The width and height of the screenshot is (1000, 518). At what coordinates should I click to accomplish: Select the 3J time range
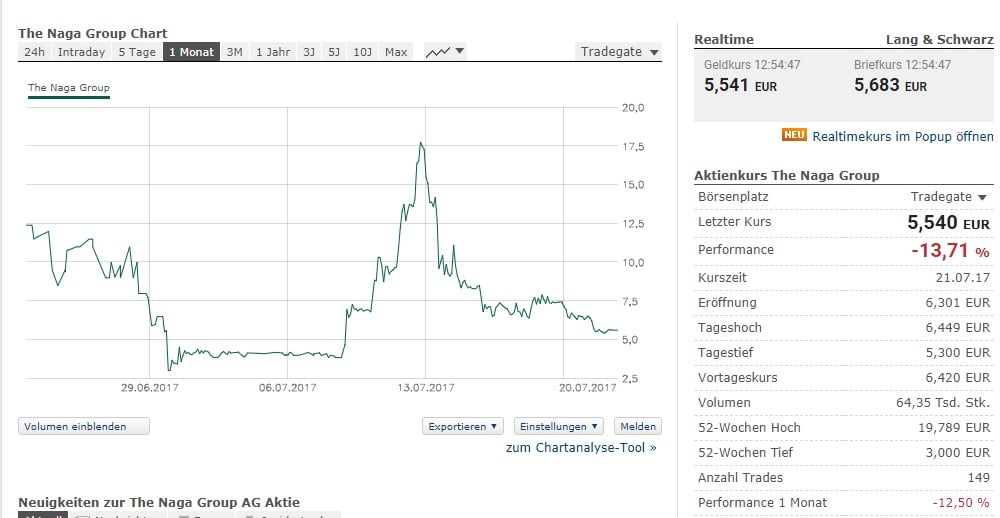point(309,52)
